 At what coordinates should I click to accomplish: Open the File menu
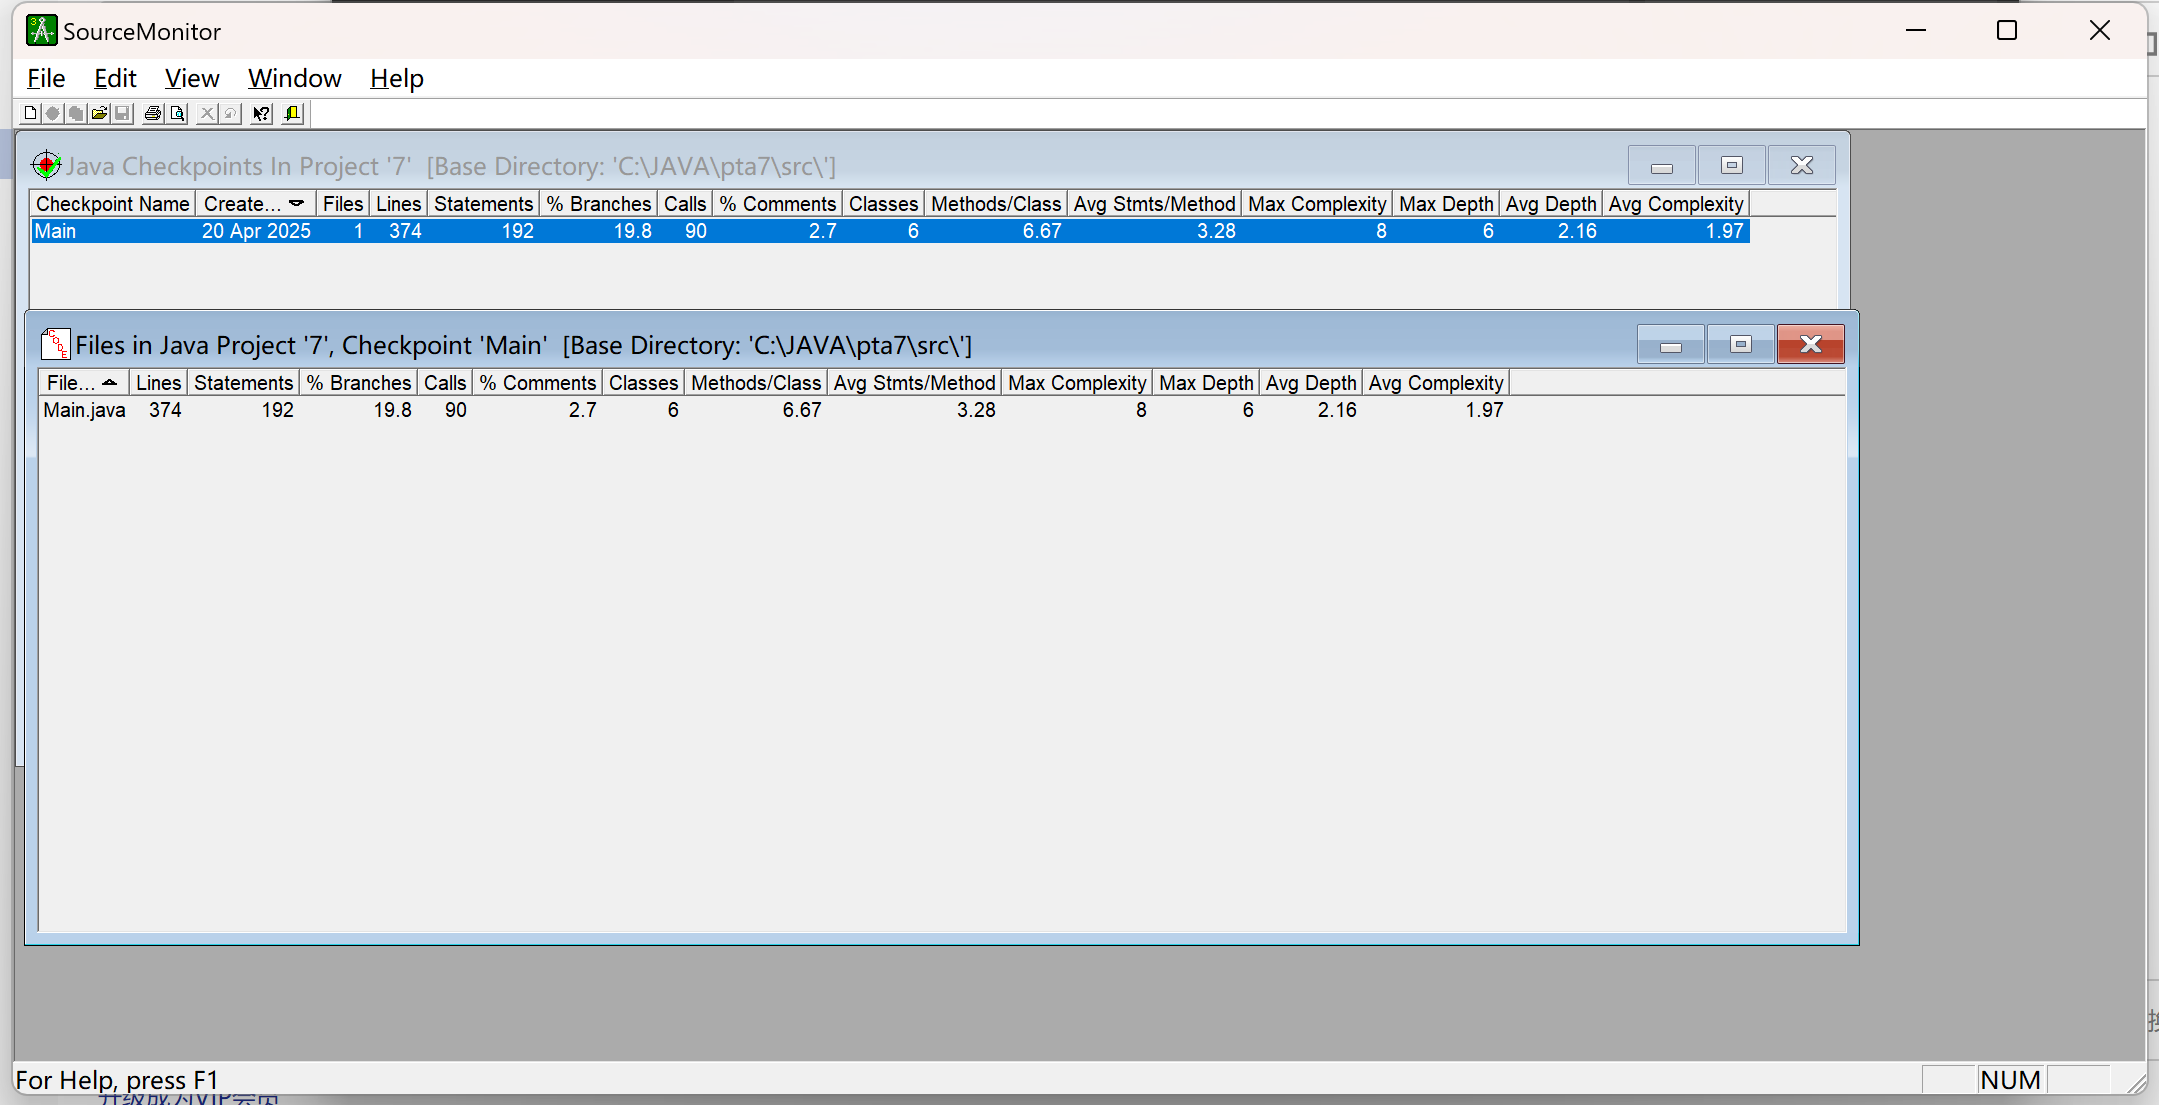[x=46, y=79]
